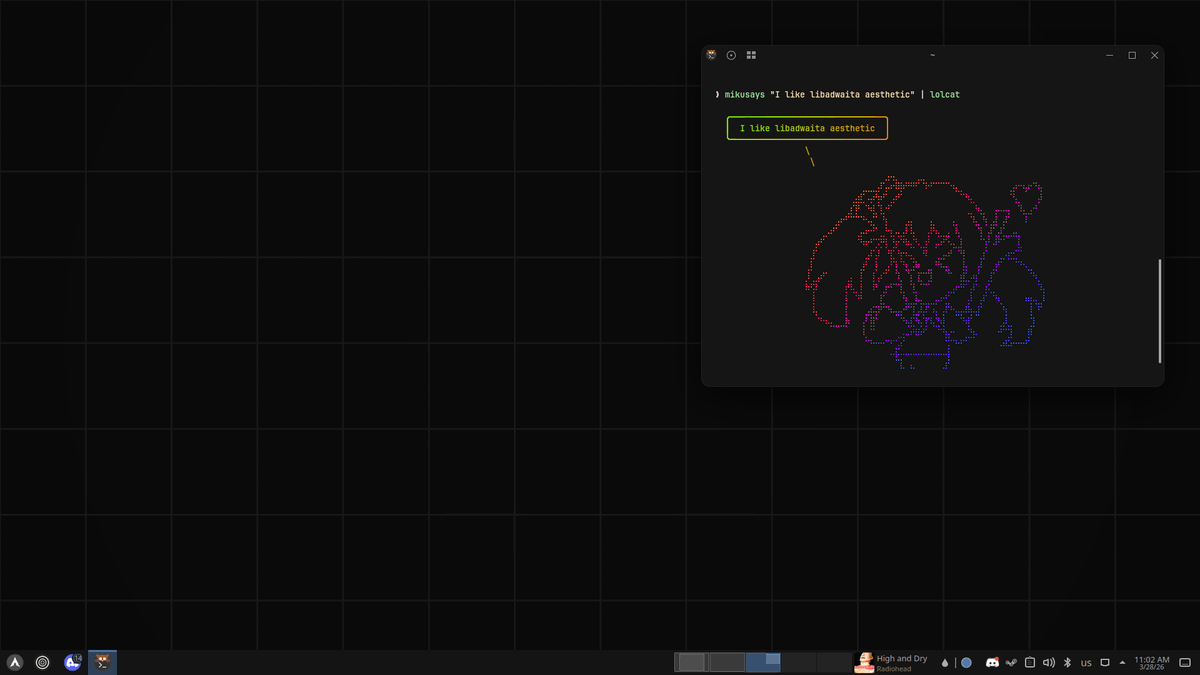Open the blue circle color swatch in tray
Image resolution: width=1200 pixels, height=675 pixels.
[x=966, y=663]
